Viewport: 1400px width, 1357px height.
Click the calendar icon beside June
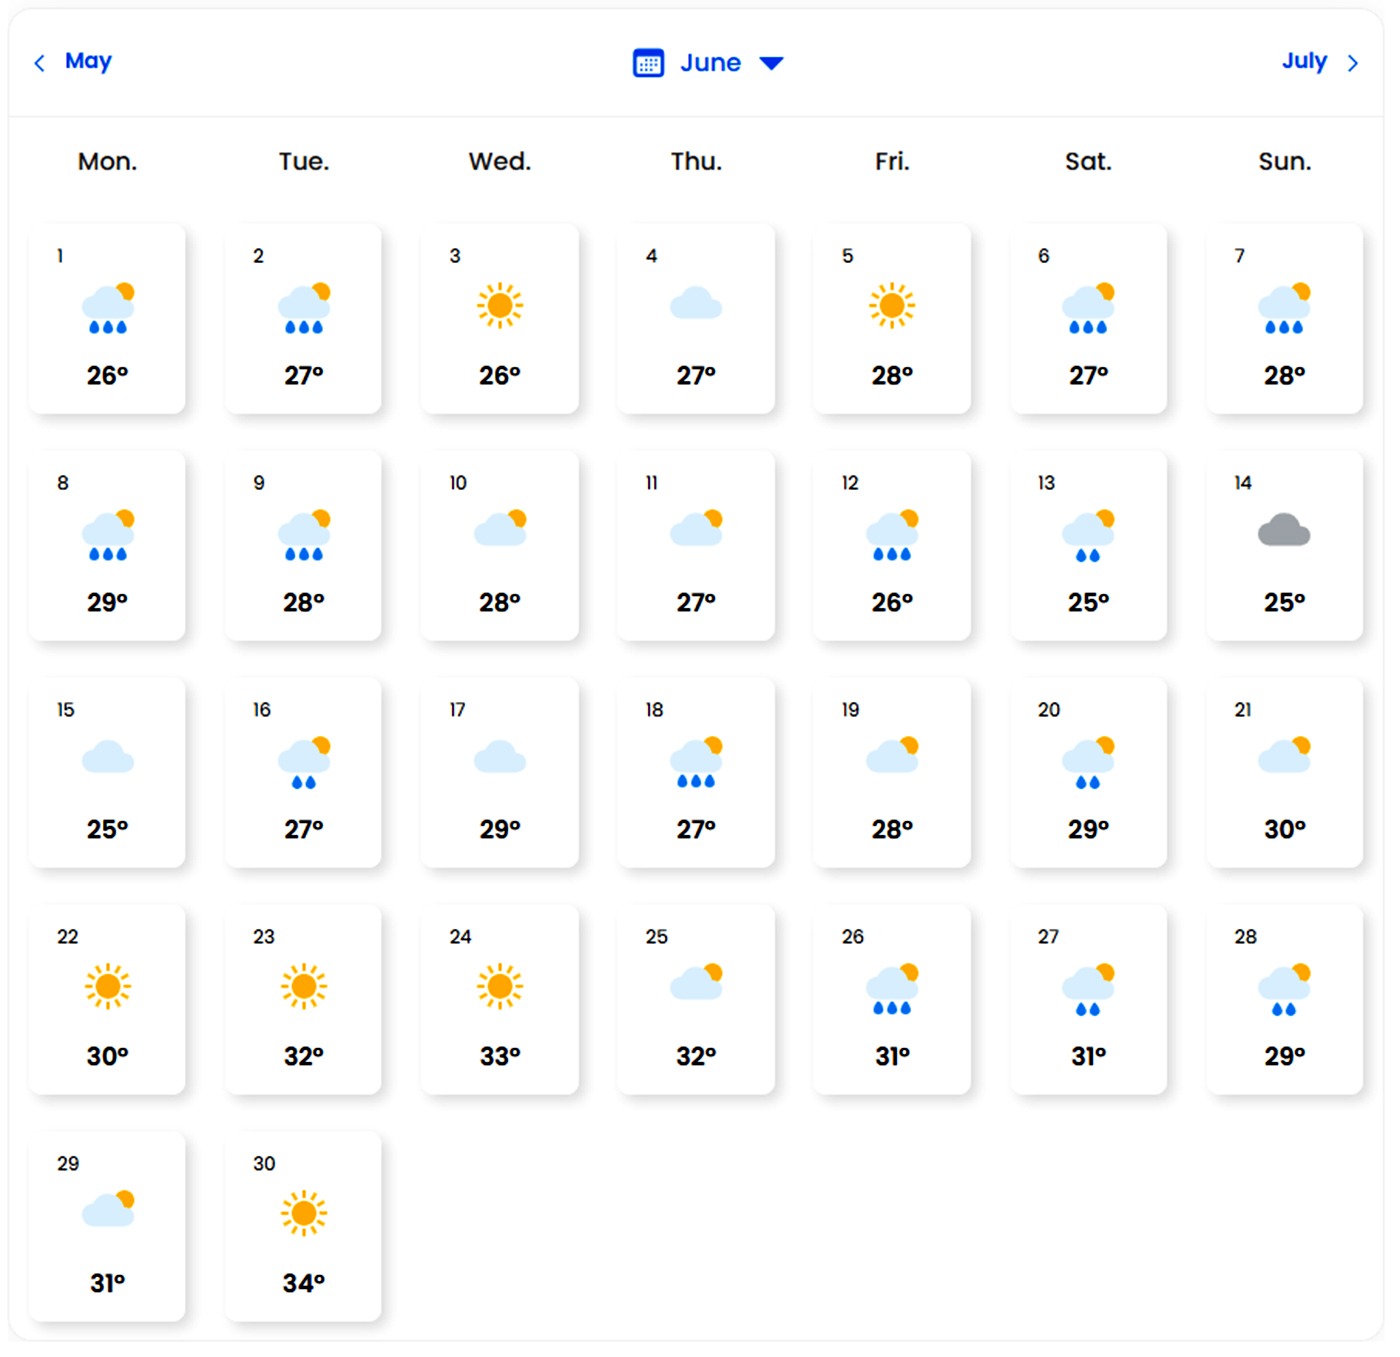[x=649, y=62]
